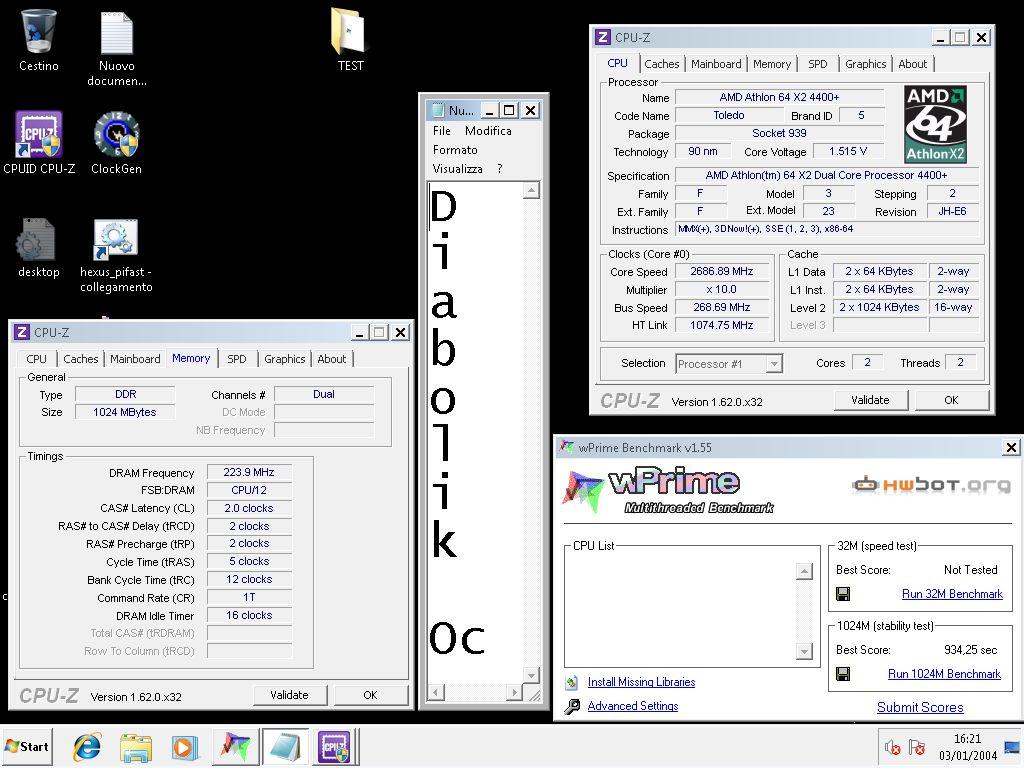The width and height of the screenshot is (1024, 768).
Task: Launch CPUID CPU-Z desktop shortcut
Action: [x=39, y=142]
